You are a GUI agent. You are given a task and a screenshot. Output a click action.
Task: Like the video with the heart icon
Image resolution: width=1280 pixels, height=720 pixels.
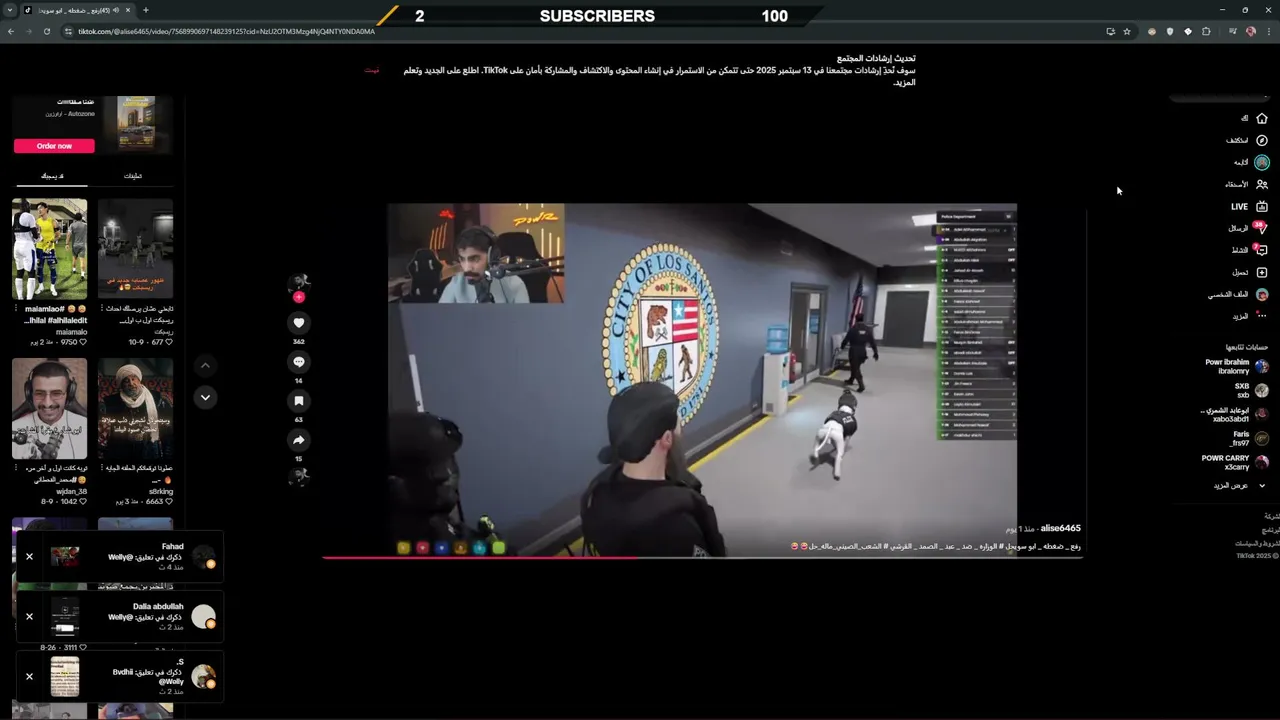click(x=298, y=323)
